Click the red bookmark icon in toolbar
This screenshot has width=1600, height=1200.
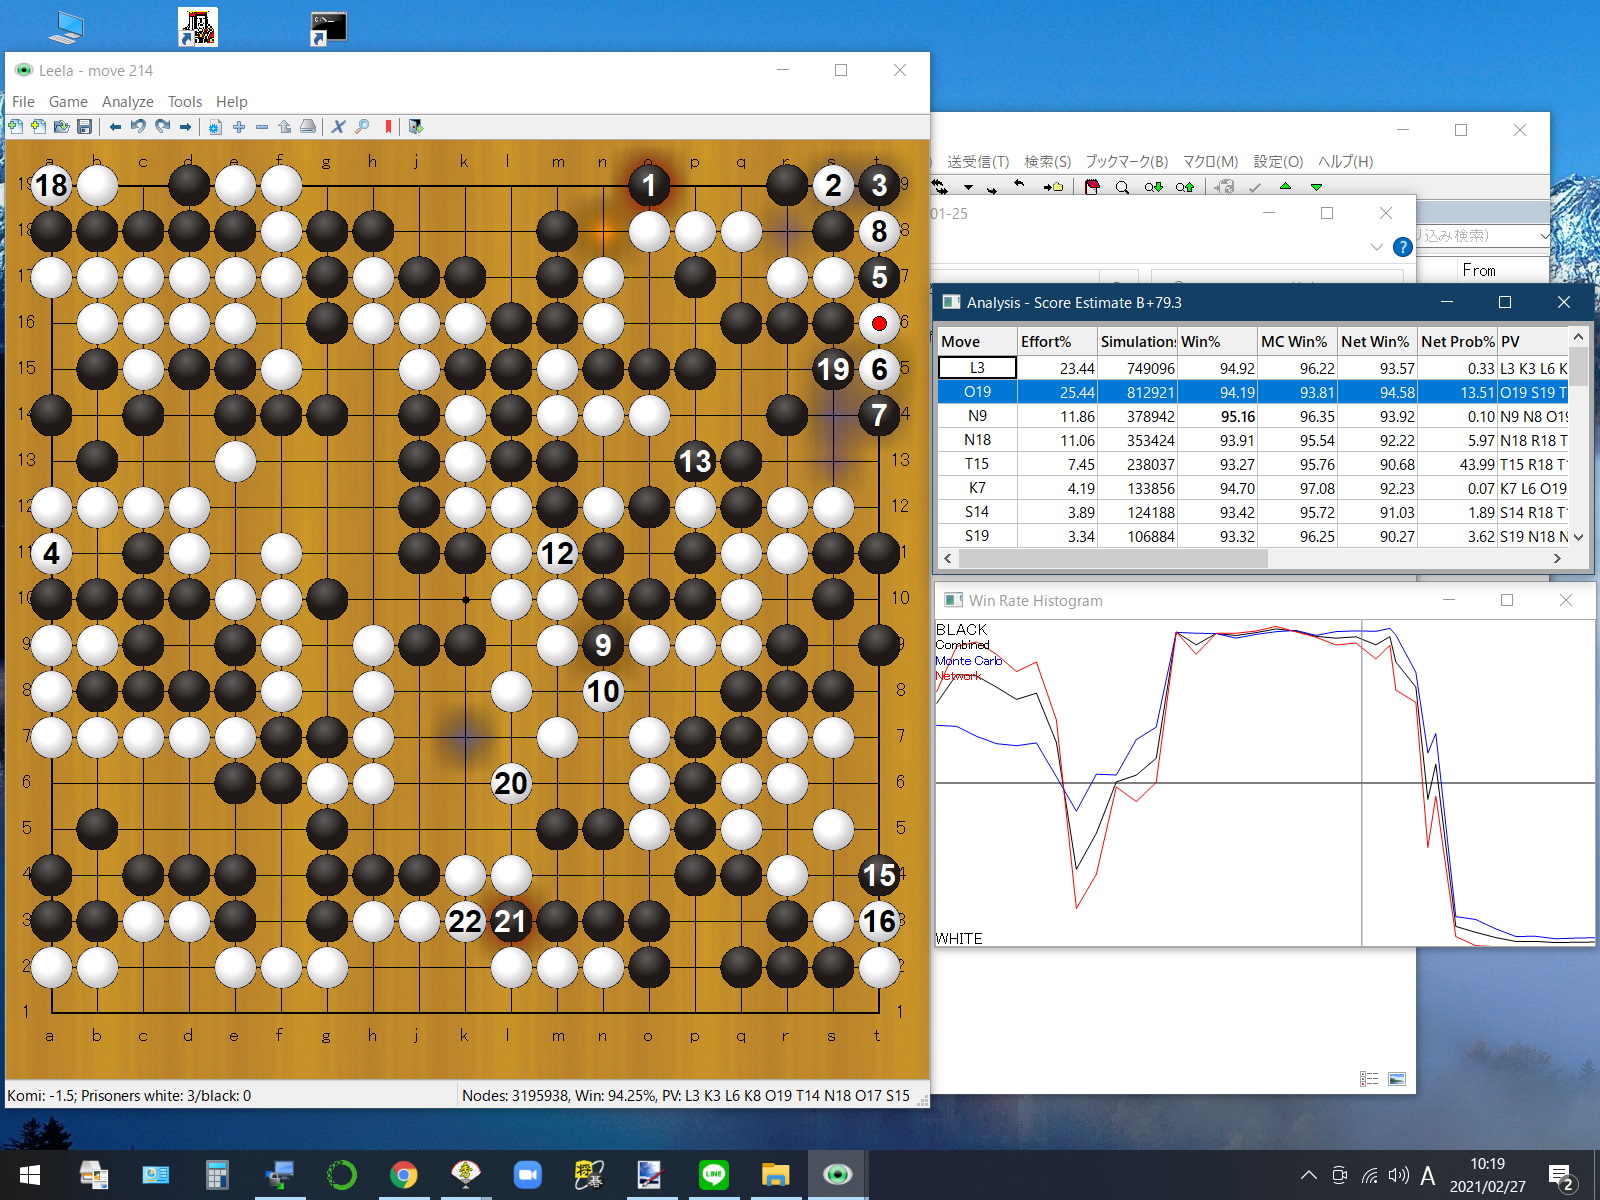tap(388, 127)
